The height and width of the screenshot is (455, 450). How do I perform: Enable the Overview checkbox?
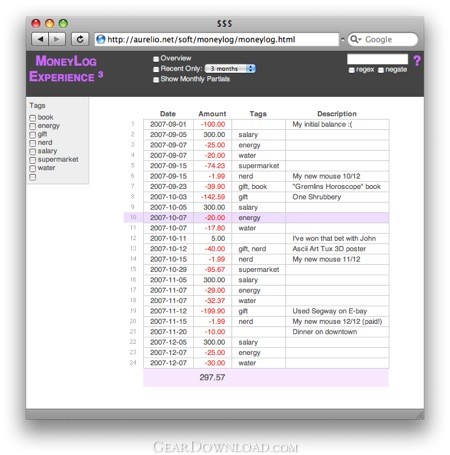[156, 59]
